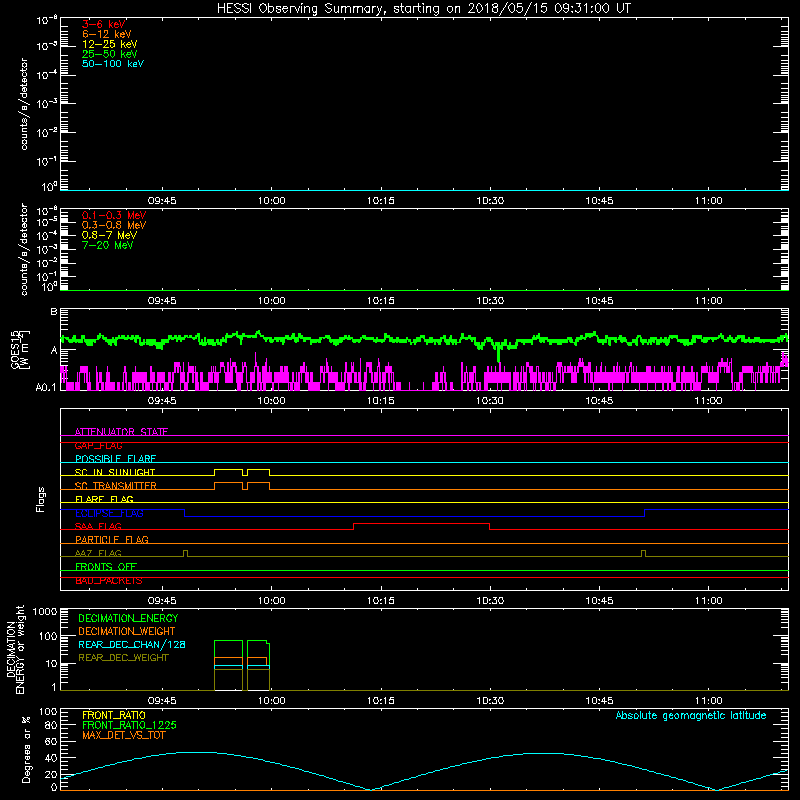Screen dimensions: 800x800
Task: Click the Degrees or % axis title
Action: pos(26,749)
